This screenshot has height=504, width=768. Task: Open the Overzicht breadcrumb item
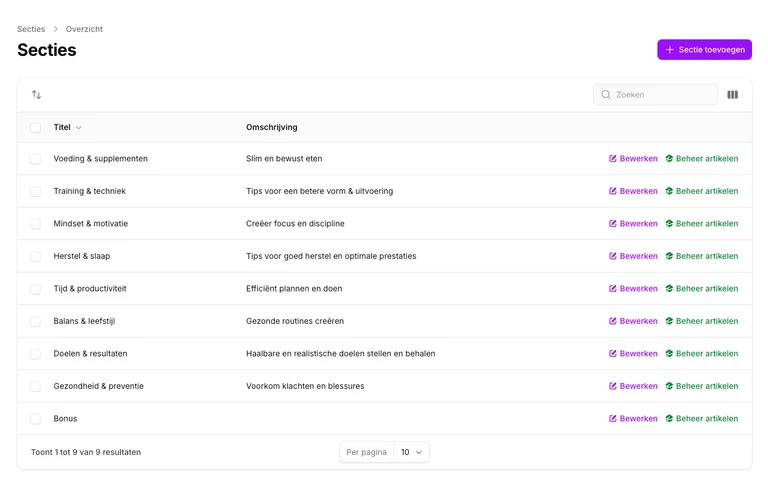click(84, 29)
